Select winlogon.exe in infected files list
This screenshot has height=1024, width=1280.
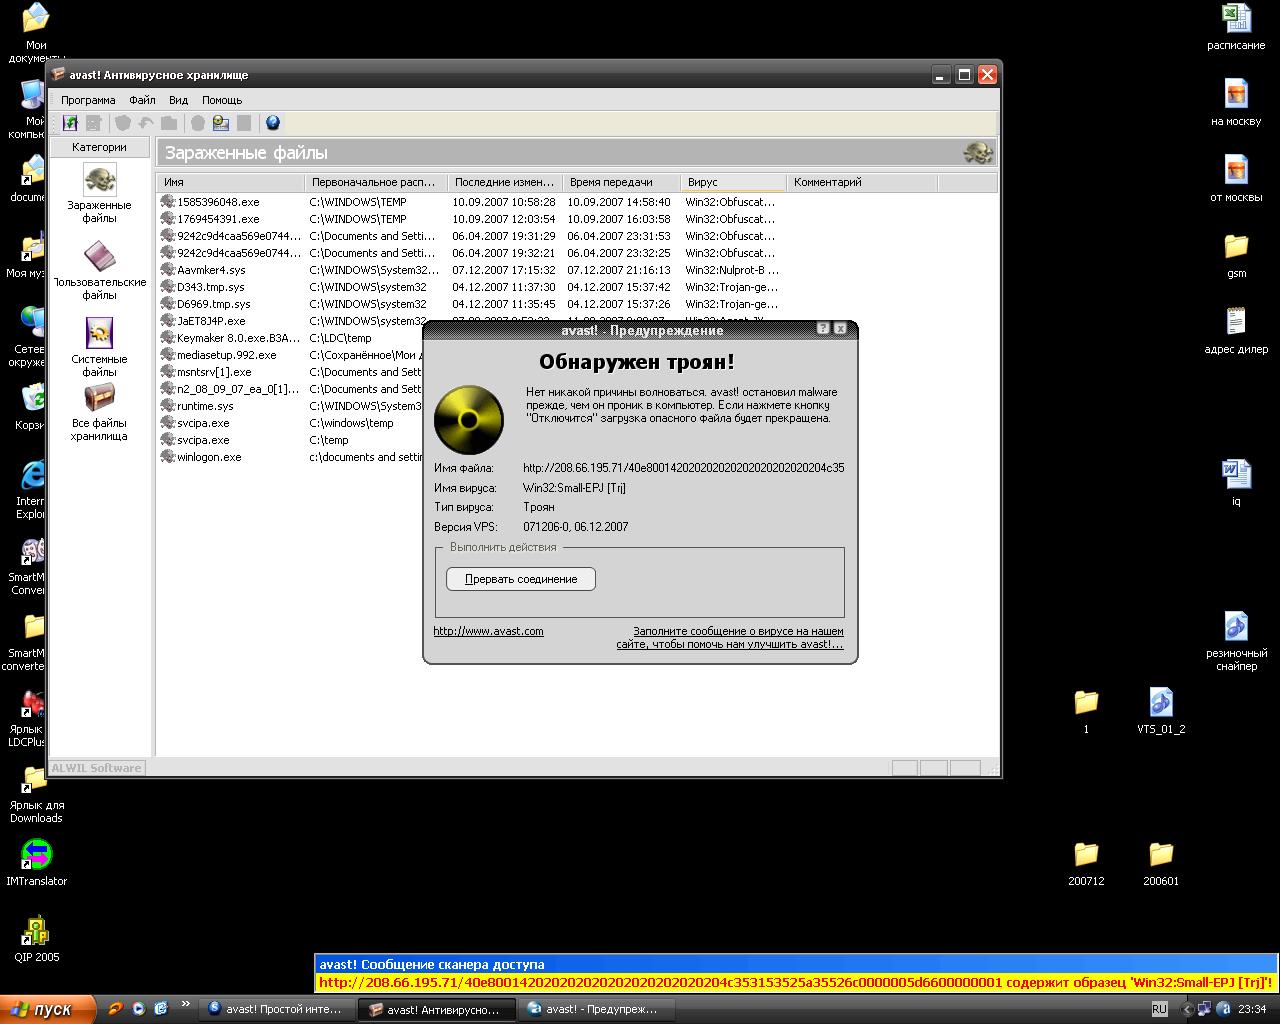pyautogui.click(x=209, y=457)
